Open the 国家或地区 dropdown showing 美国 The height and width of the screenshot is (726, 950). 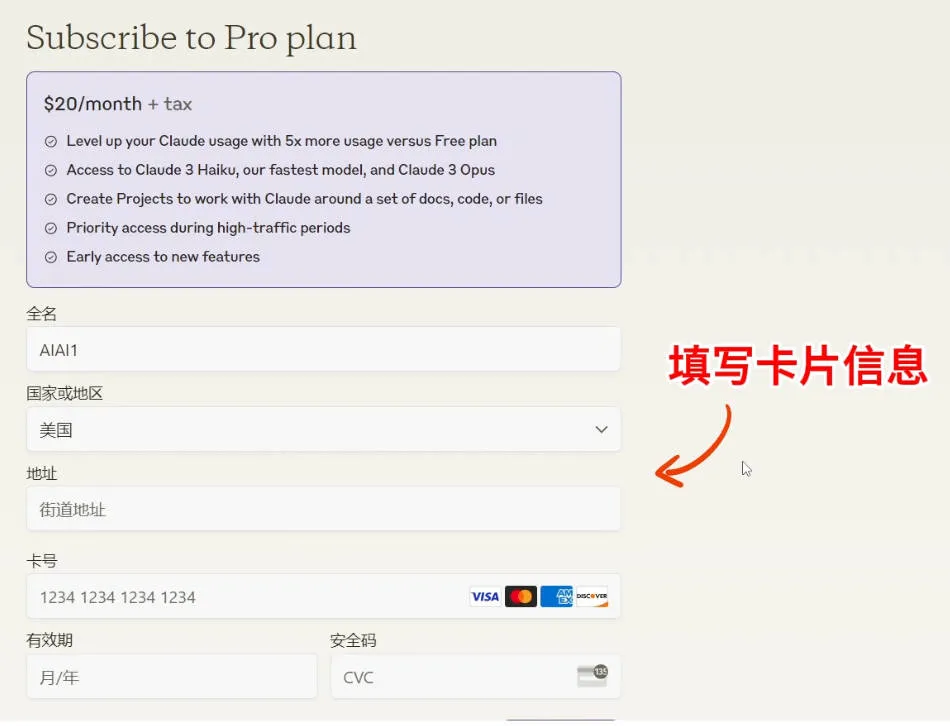[x=324, y=430]
